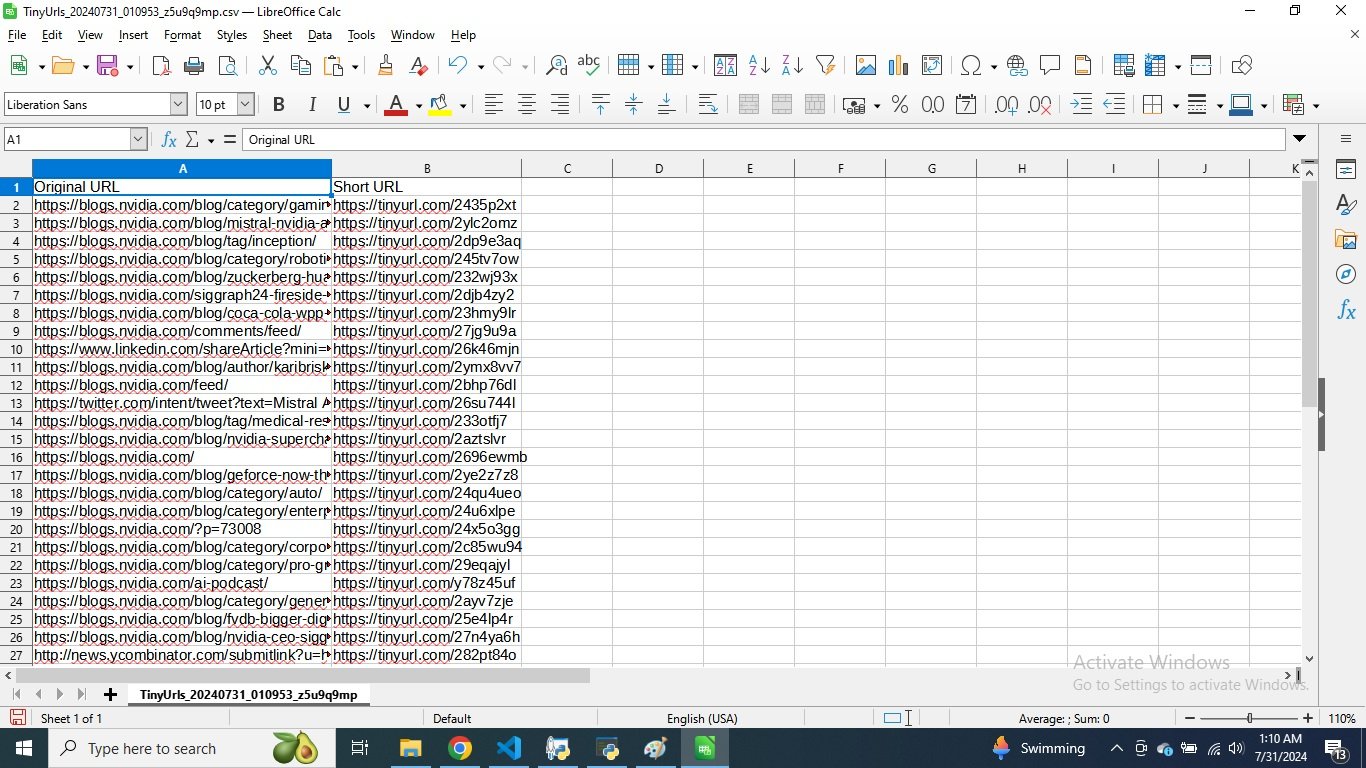
Task: Open the Sheet menu
Action: pos(277,35)
